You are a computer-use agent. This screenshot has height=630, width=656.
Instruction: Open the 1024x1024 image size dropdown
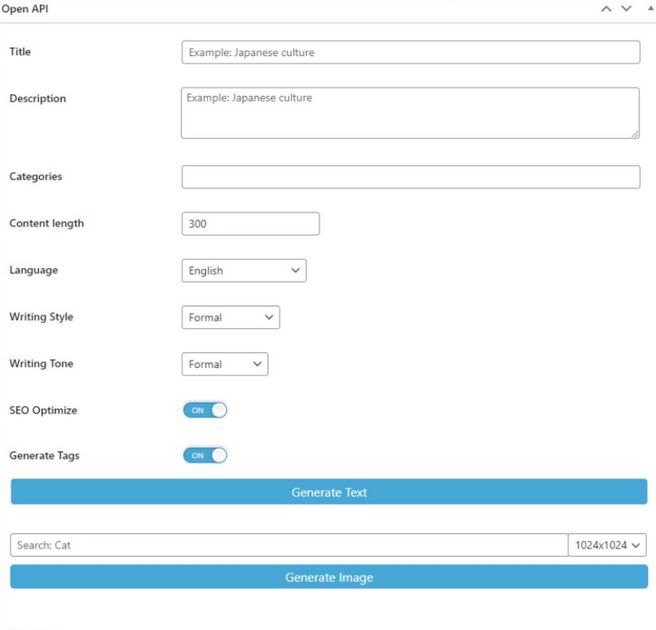tap(607, 545)
